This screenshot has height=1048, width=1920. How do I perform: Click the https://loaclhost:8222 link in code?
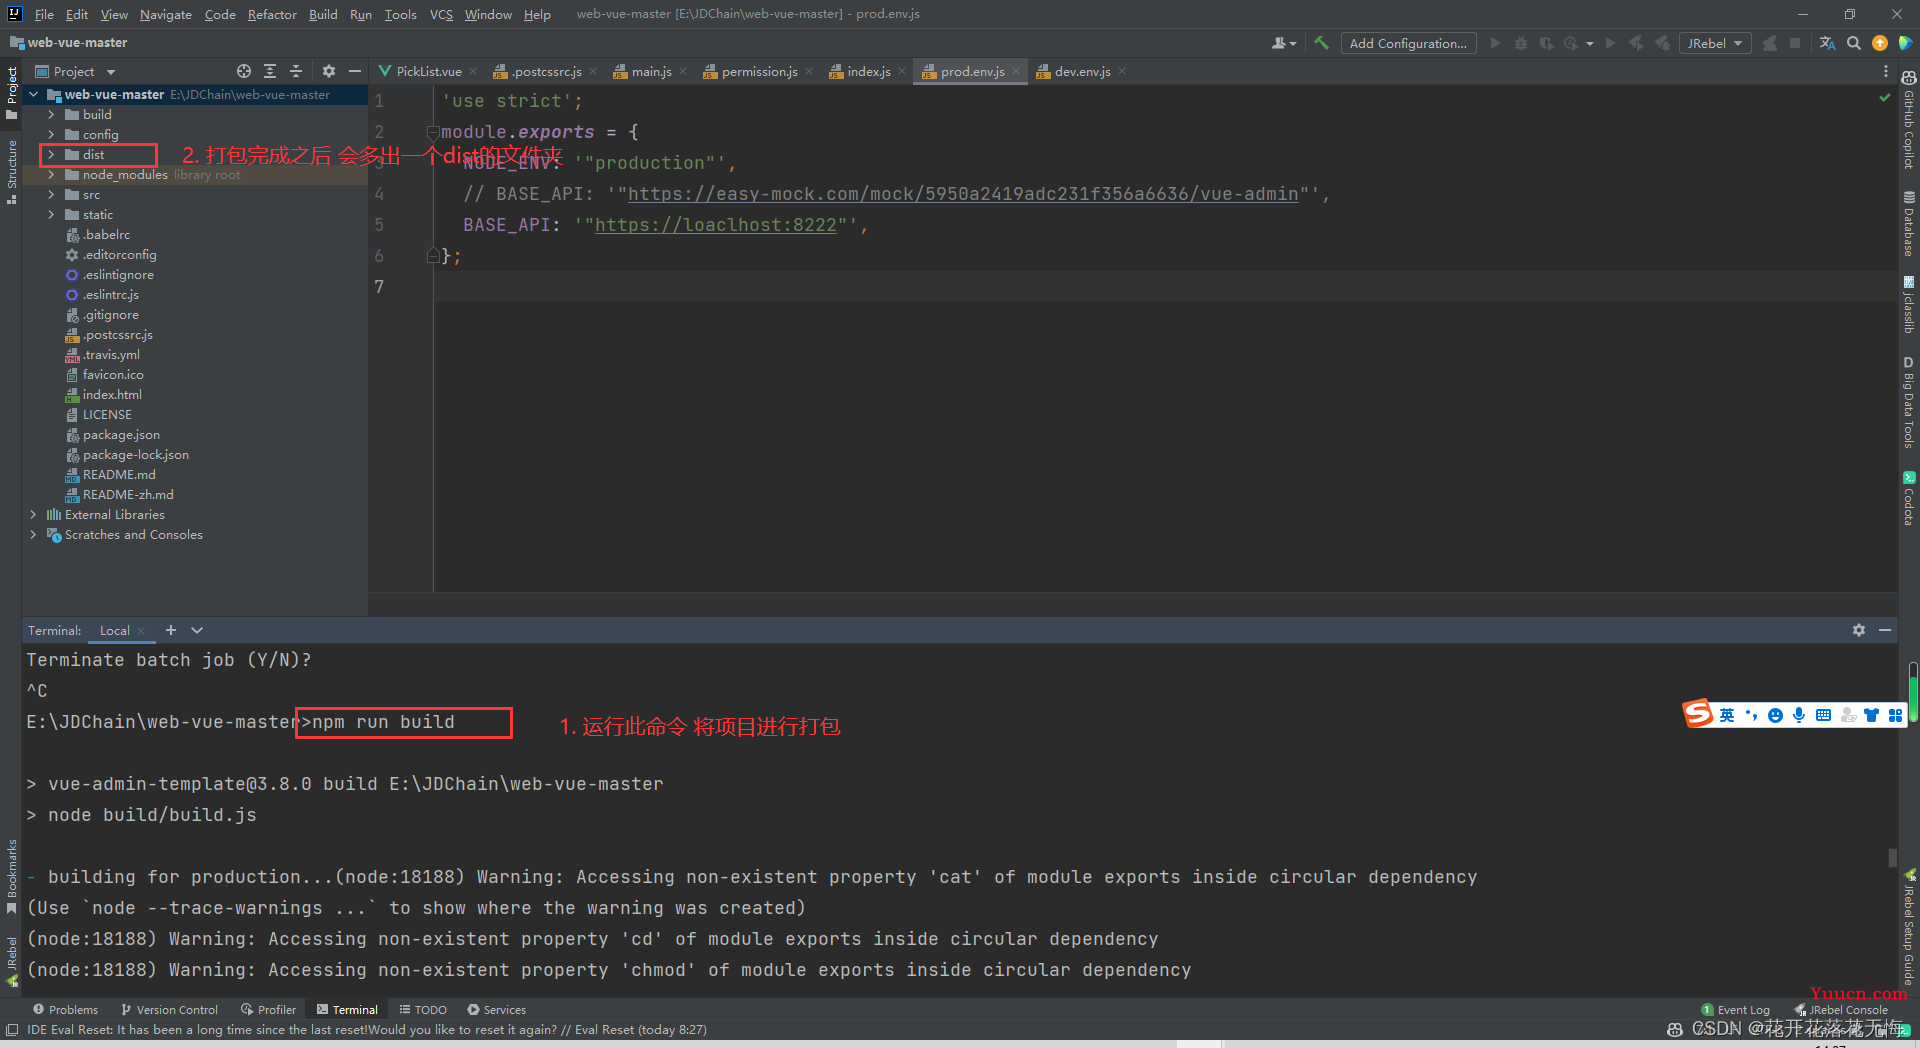tap(716, 225)
